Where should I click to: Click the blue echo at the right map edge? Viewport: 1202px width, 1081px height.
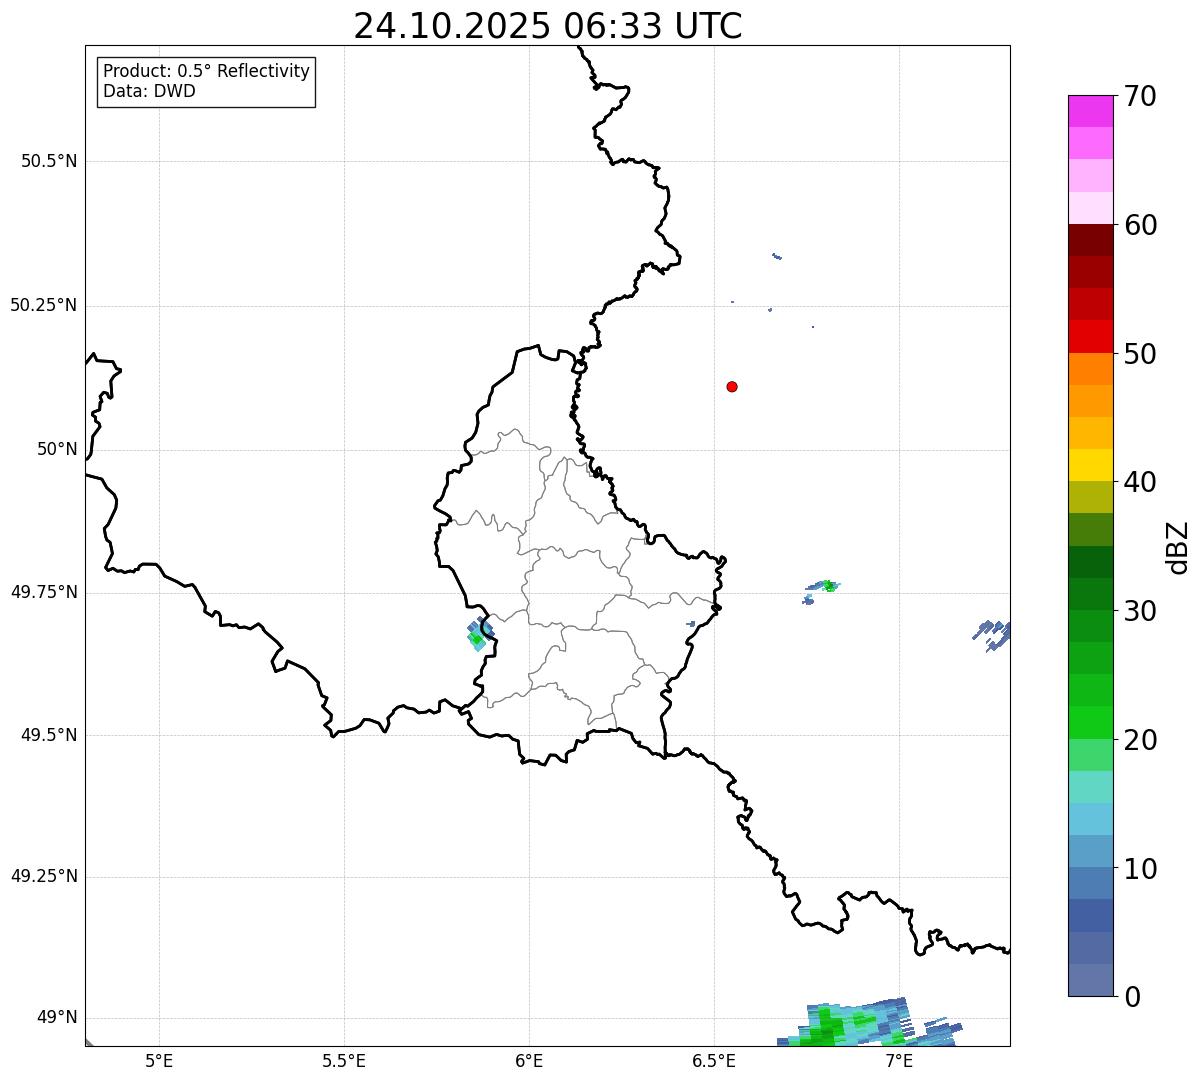(993, 632)
